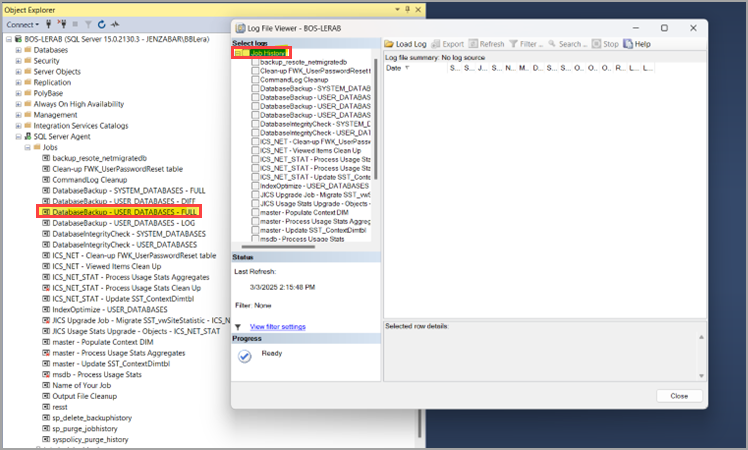
Task: Check ICS_NET - Viewed Items Clean Up checkbox
Action: pos(255,150)
